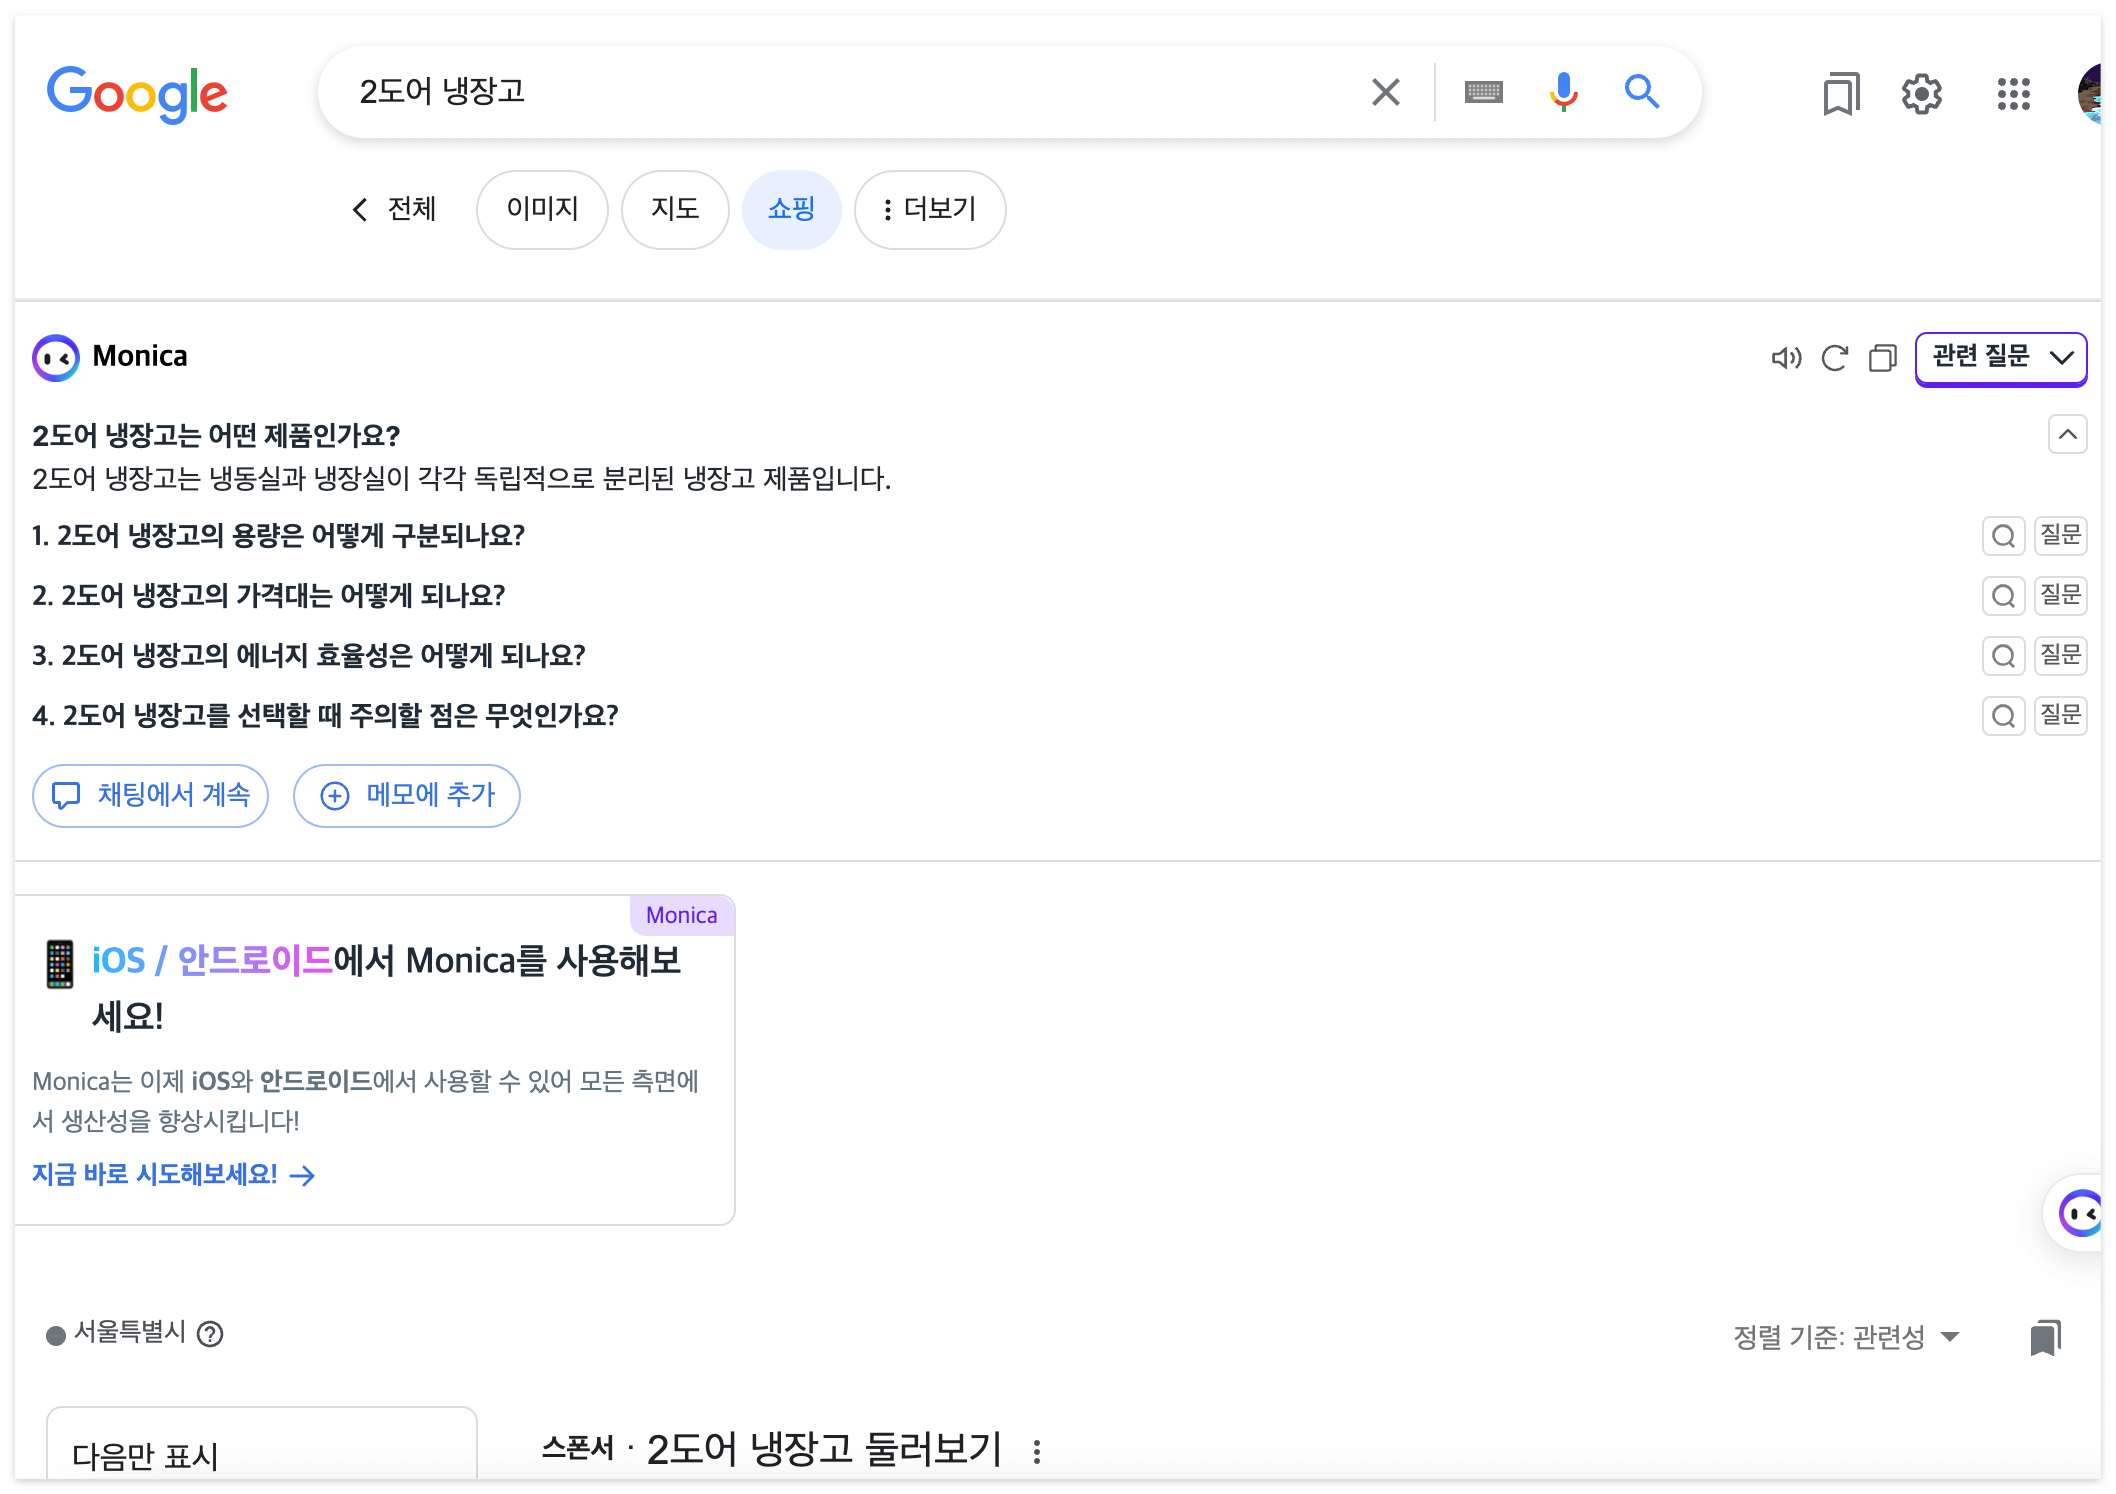The width and height of the screenshot is (2116, 1494).
Task: Click the 스폰서 · 2도어 냉장고 둘러보기 heading
Action: [x=771, y=1449]
